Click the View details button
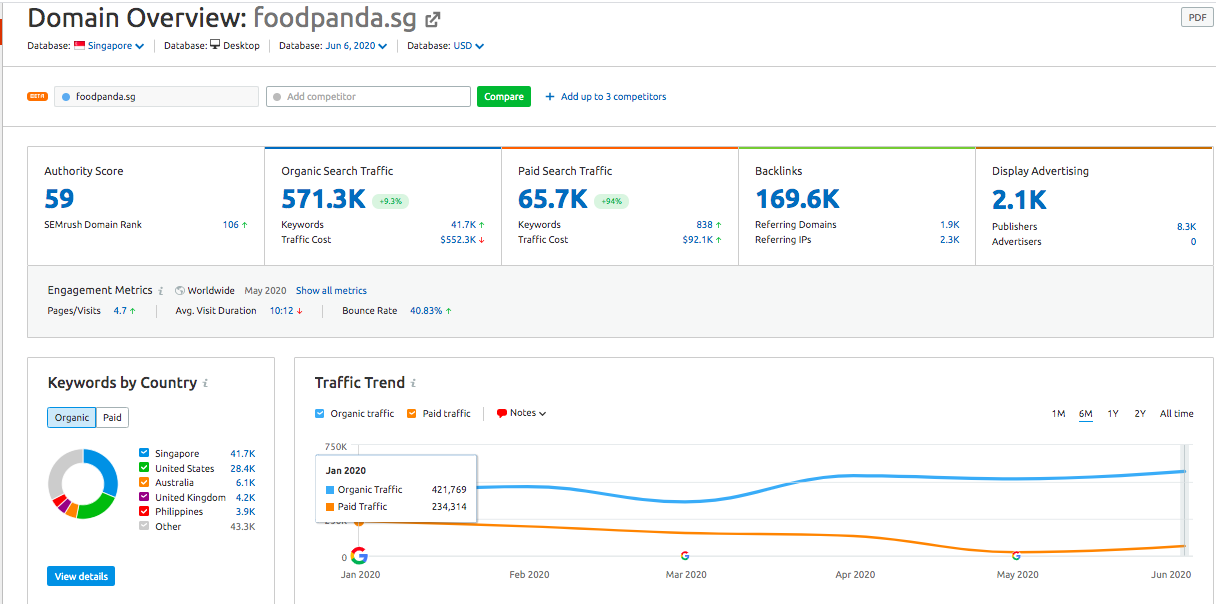Screen dimensions: 1216x604 point(81,576)
